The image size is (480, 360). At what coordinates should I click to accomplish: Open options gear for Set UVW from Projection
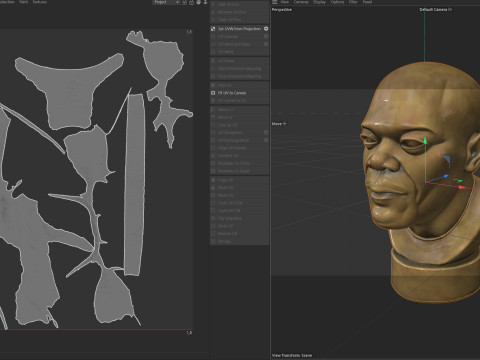[x=266, y=29]
